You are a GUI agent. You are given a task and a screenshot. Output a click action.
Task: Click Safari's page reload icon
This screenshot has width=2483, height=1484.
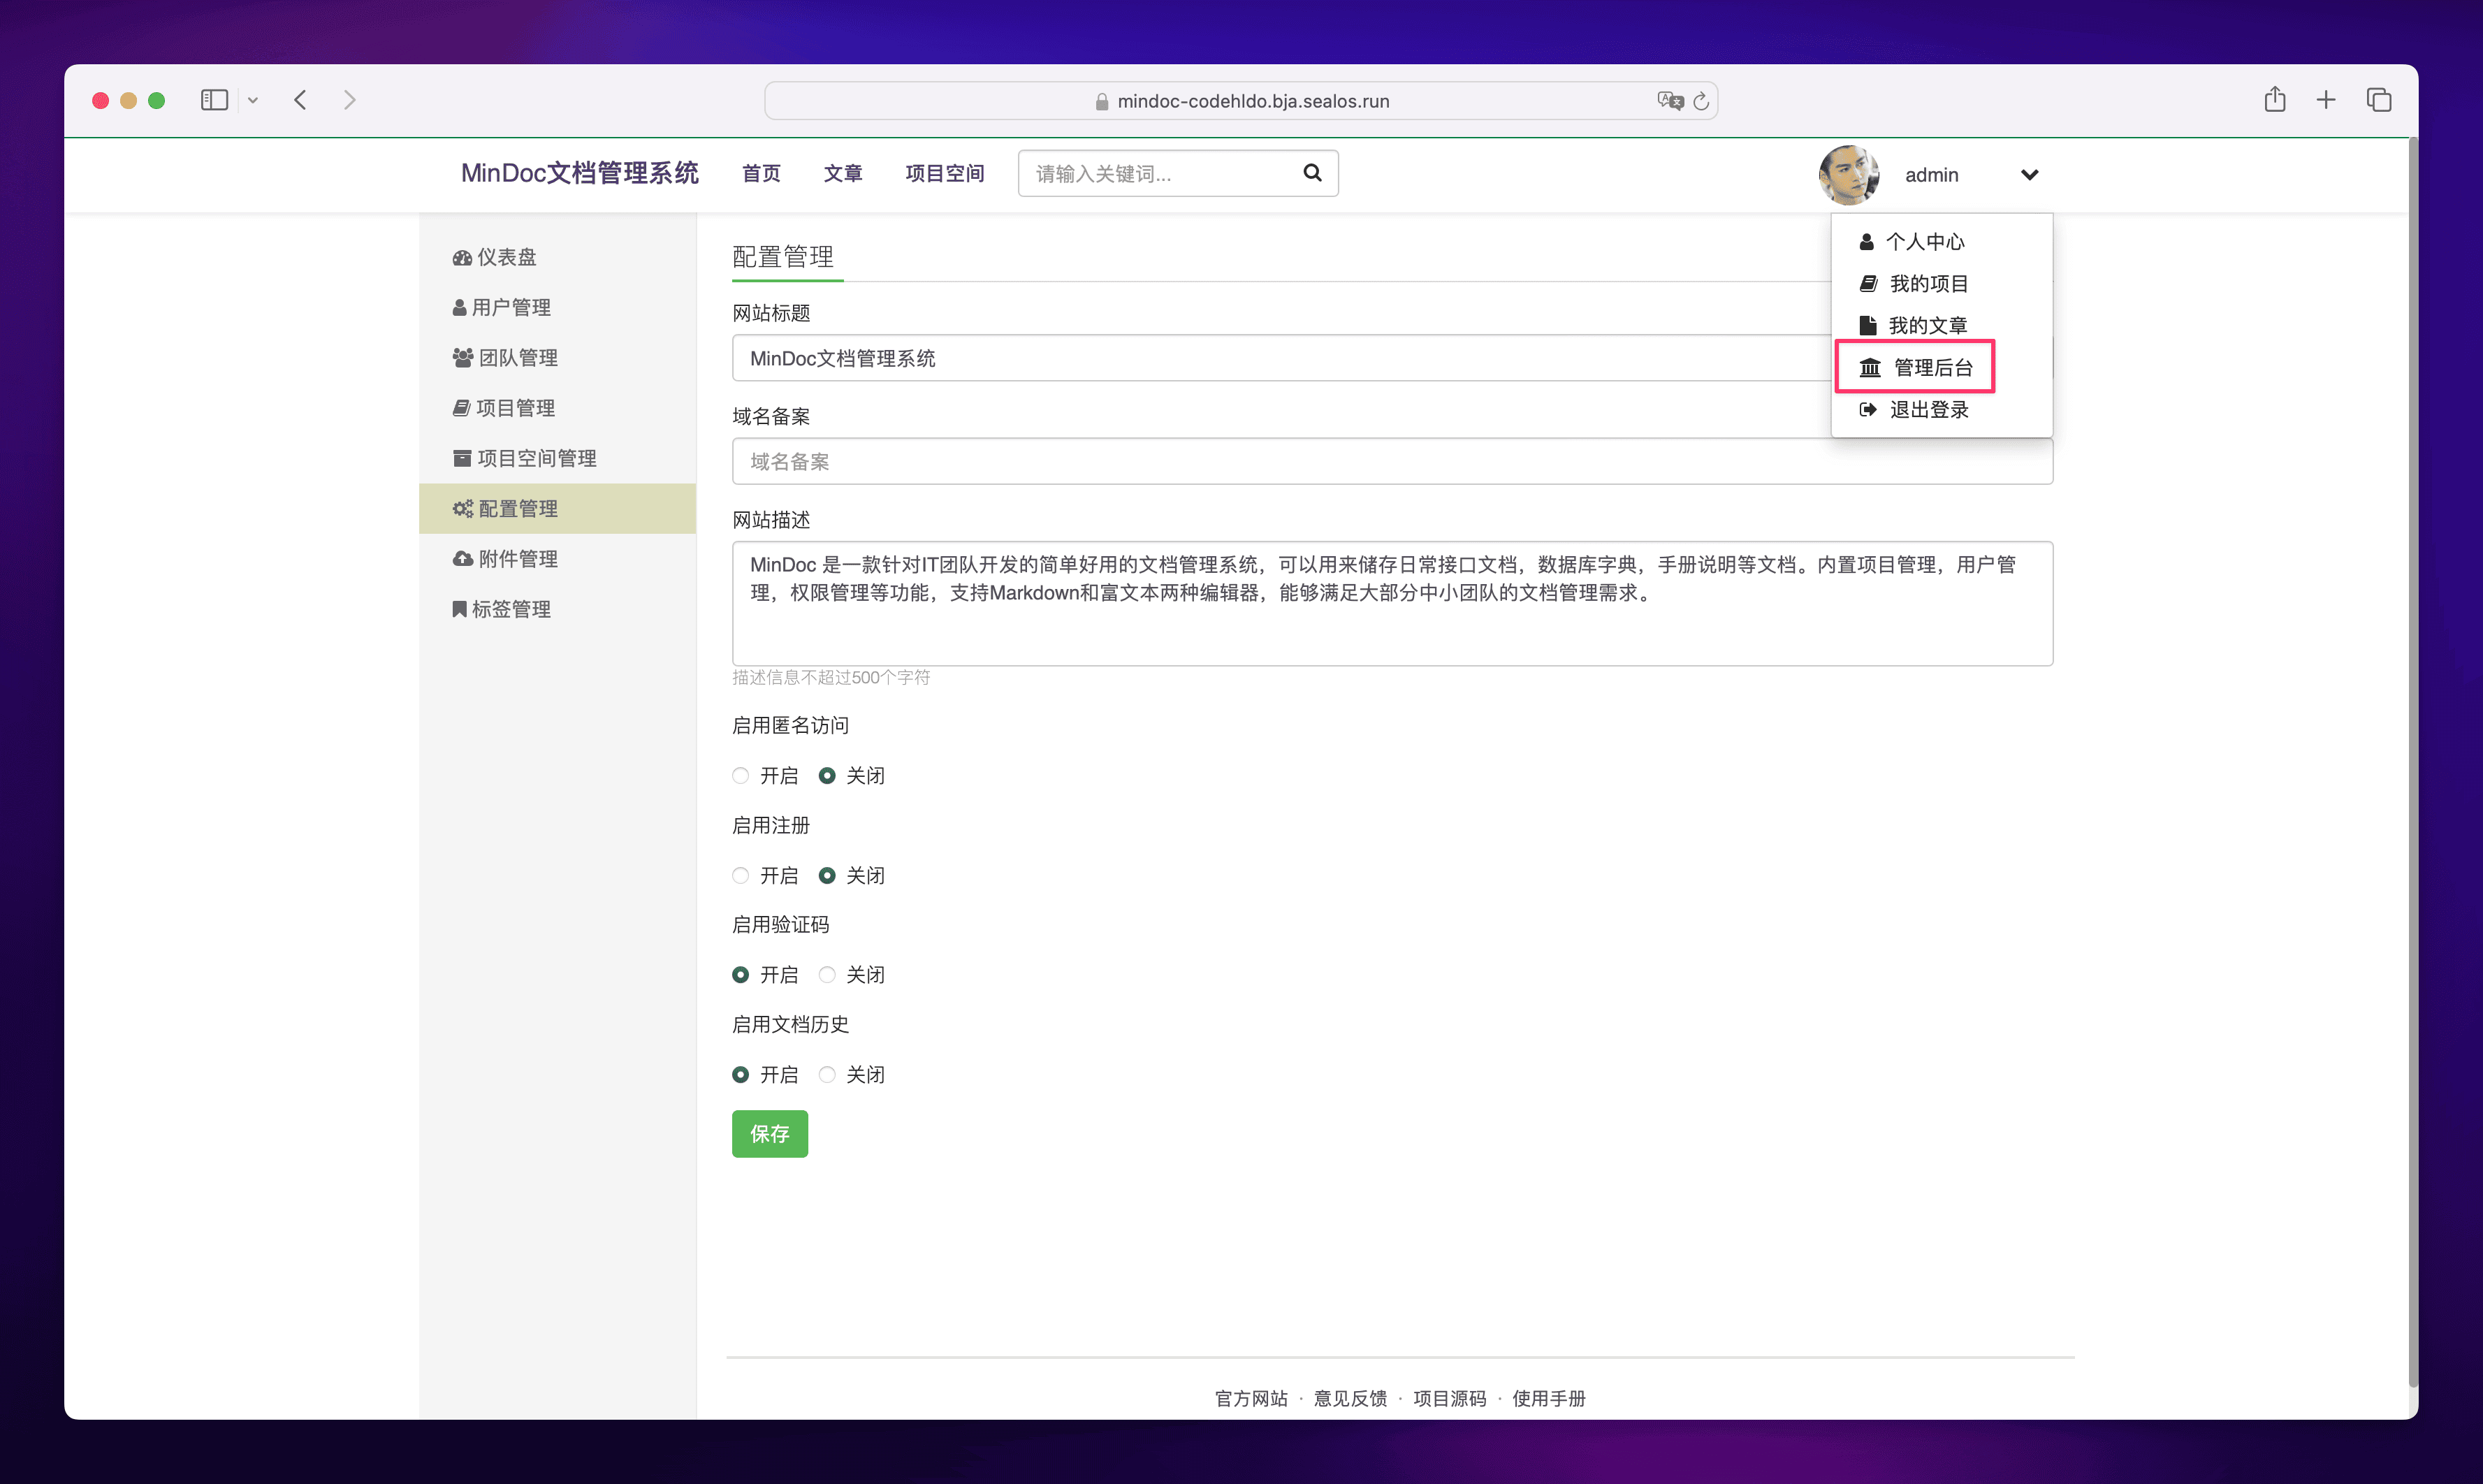point(1701,101)
